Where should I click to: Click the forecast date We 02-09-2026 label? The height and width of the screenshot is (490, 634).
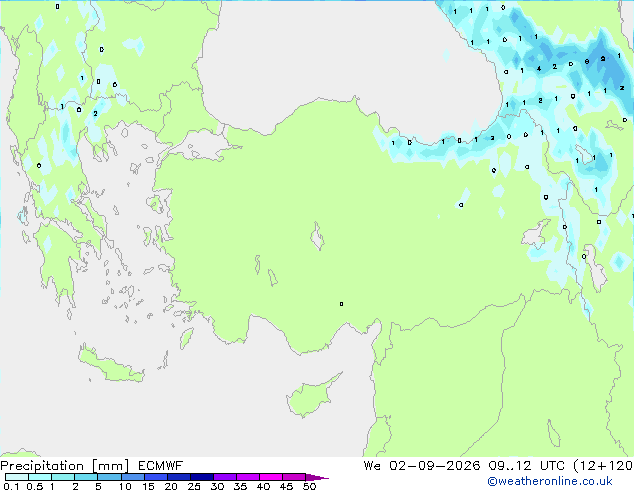pos(422,466)
